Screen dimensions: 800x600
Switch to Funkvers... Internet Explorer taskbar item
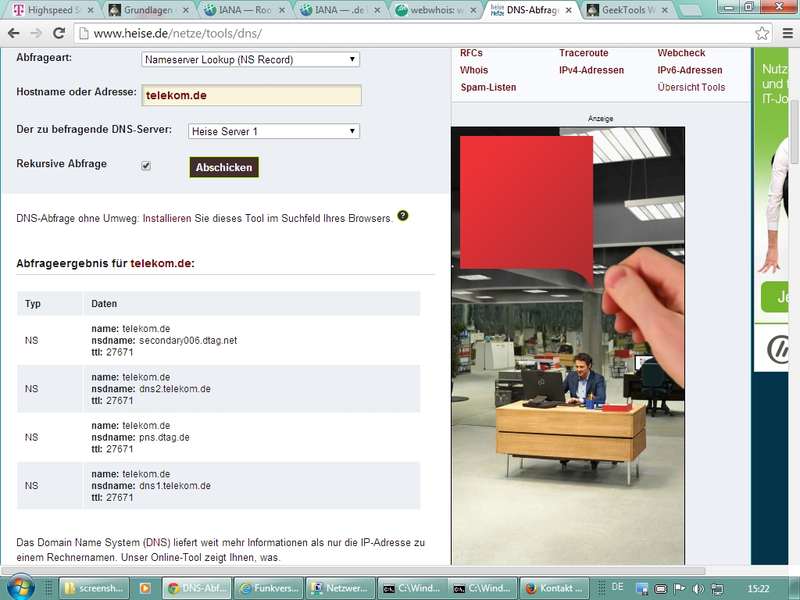[269, 588]
